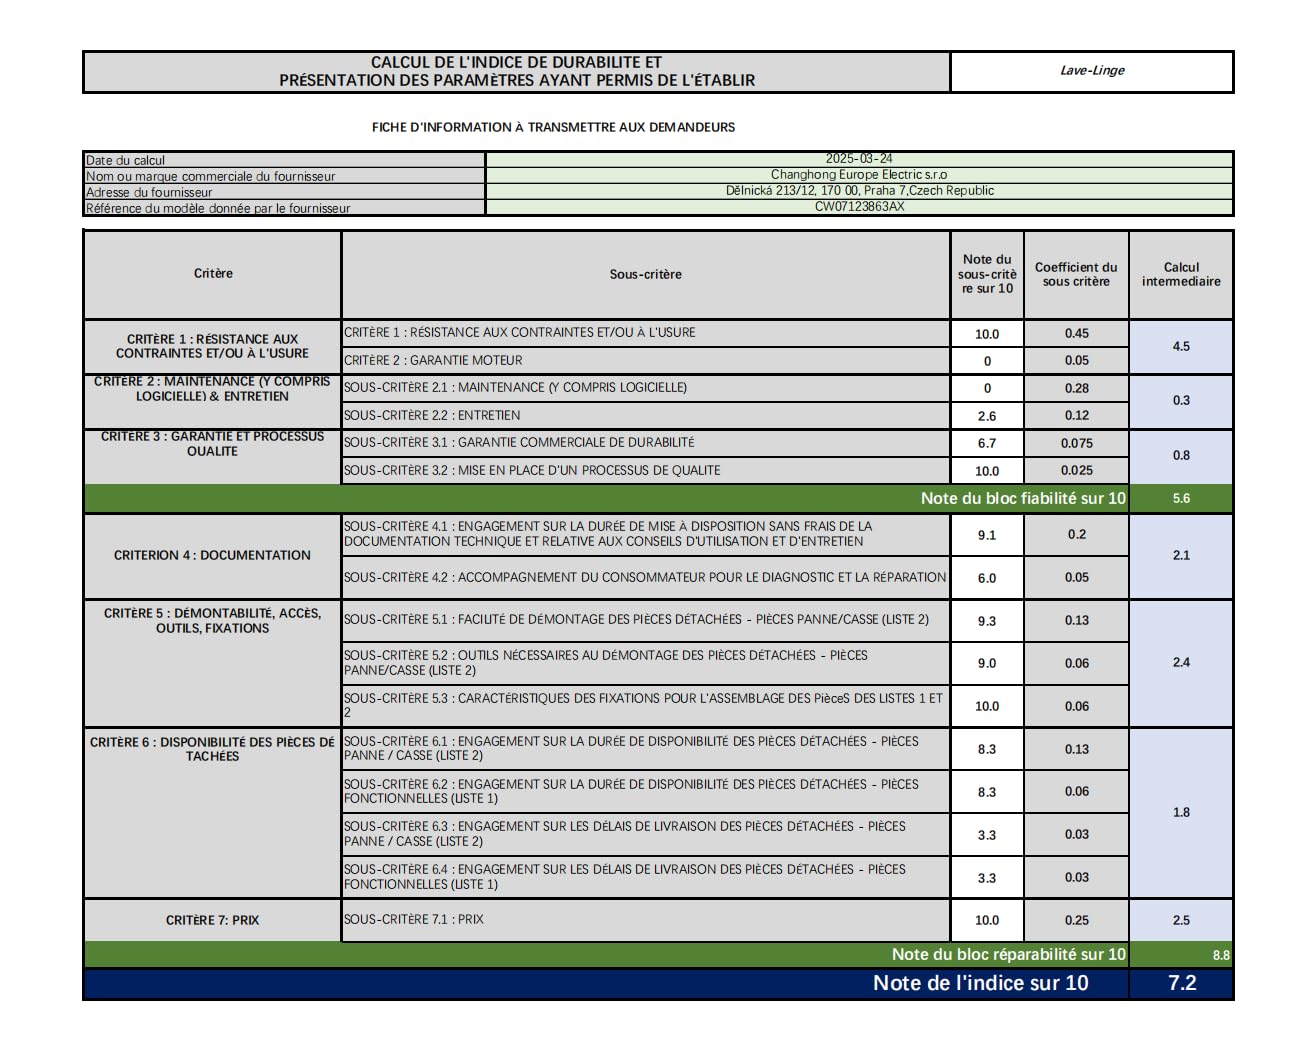The image size is (1311, 1063).
Task: Click the repairability block score "8.8"
Action: (x=1221, y=955)
